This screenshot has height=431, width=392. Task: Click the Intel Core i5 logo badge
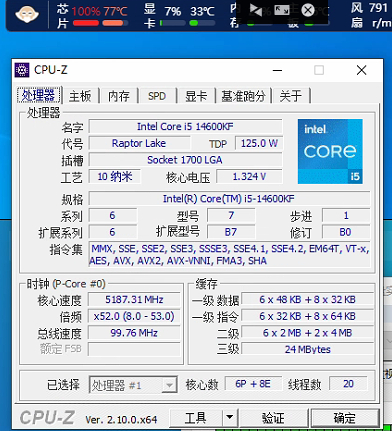[330, 151]
